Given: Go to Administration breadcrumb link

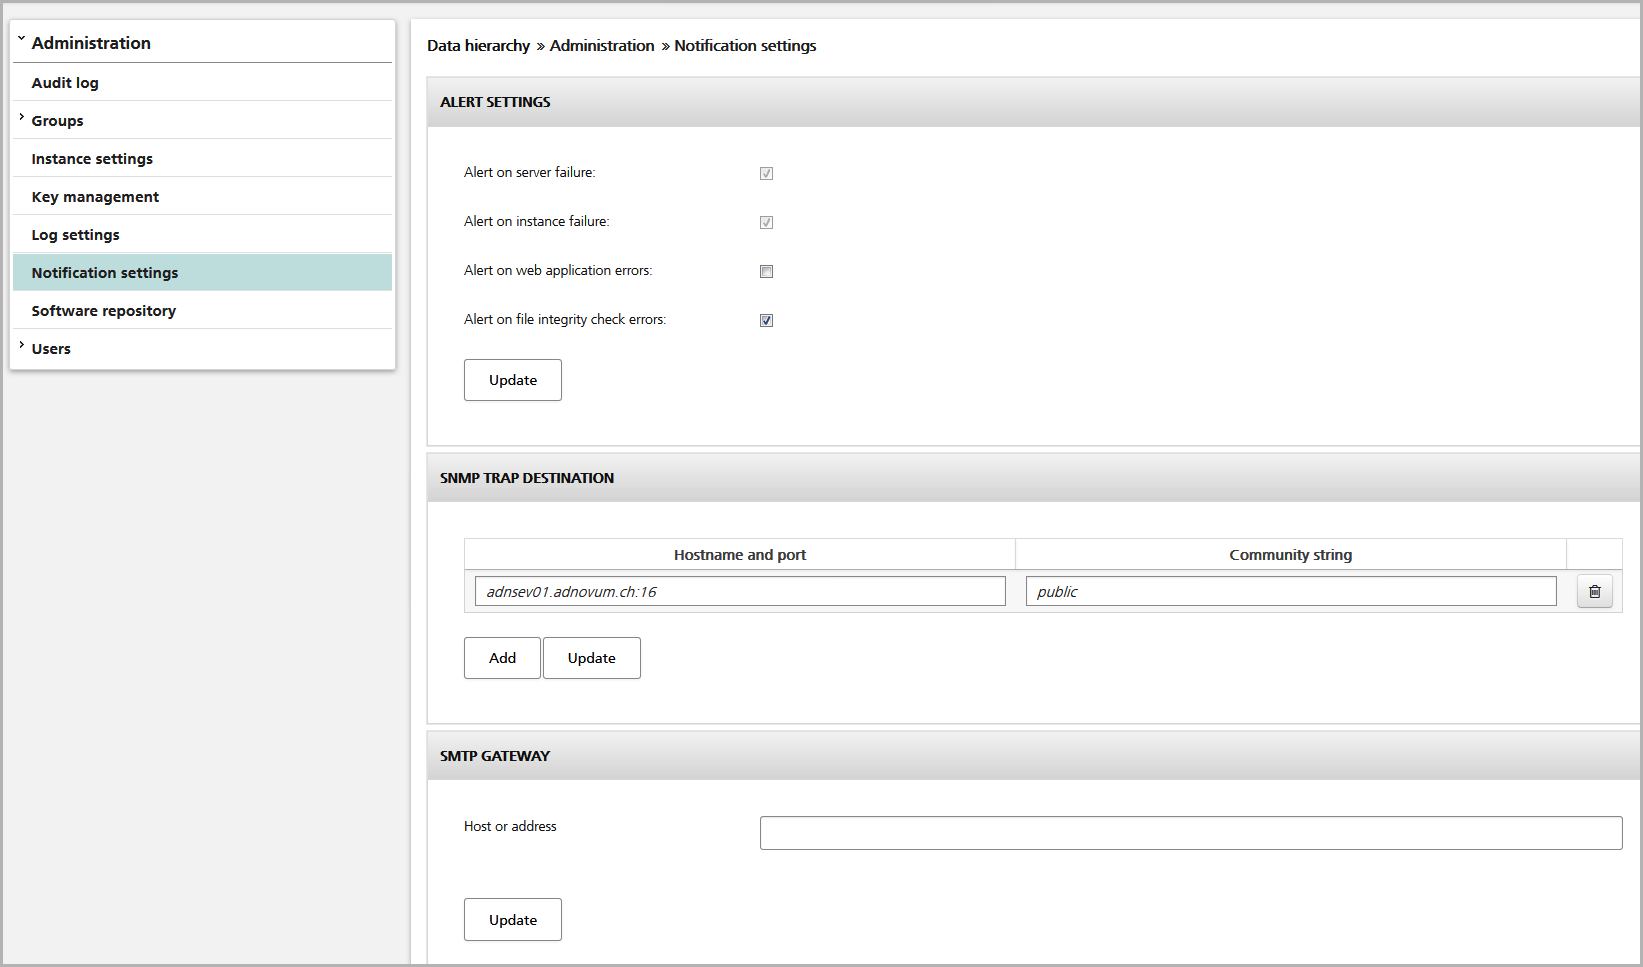Looking at the screenshot, I should click(x=602, y=46).
